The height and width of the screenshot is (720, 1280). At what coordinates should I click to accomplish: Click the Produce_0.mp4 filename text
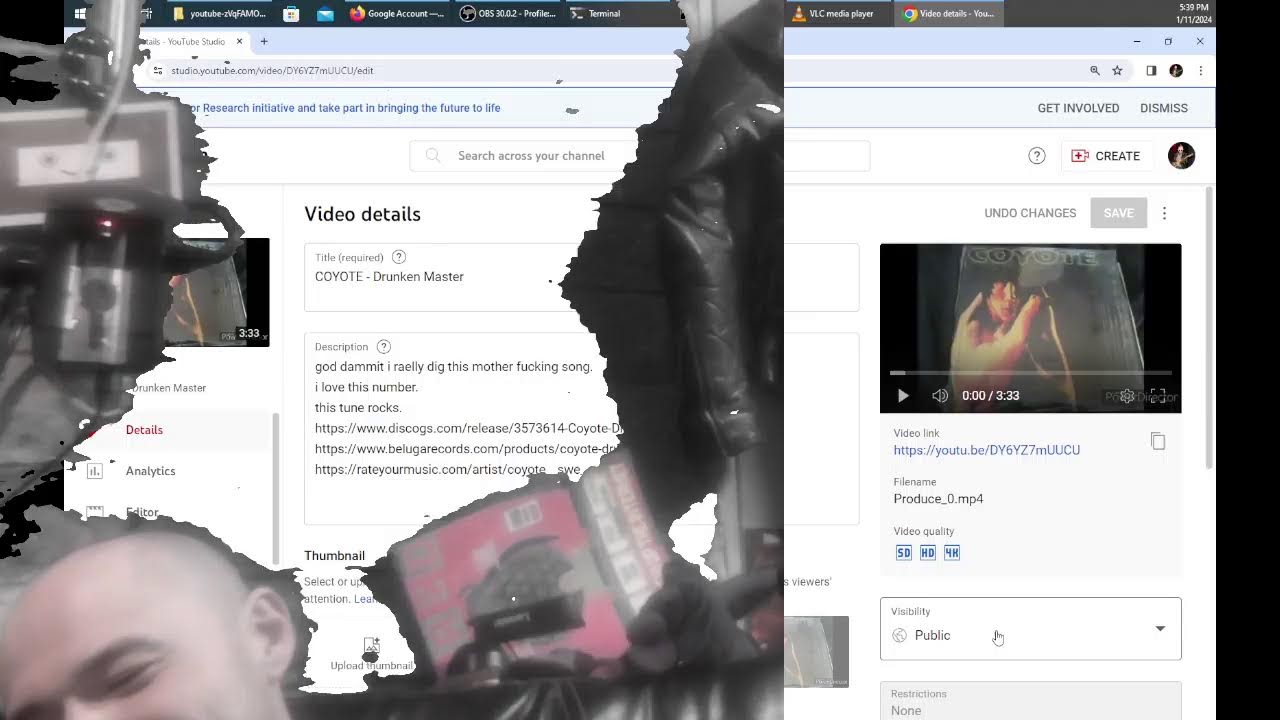(938, 499)
